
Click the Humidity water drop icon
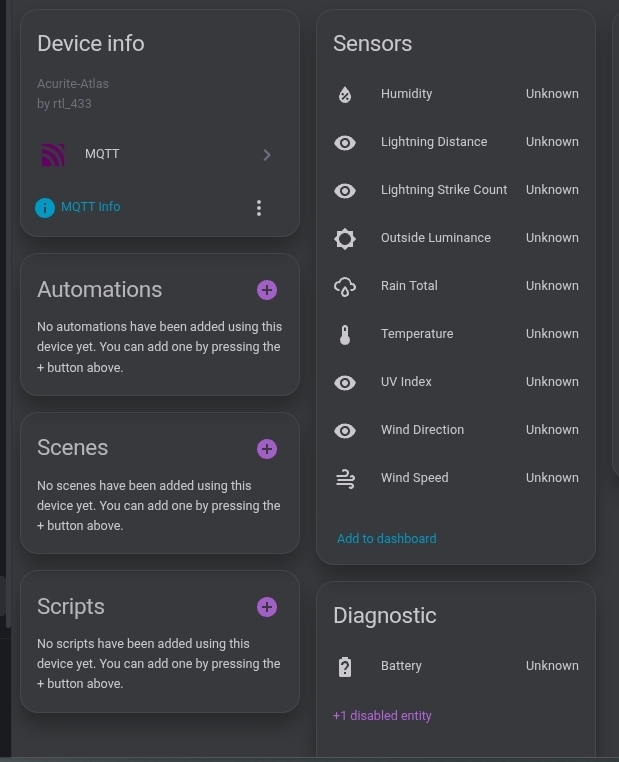coord(345,94)
